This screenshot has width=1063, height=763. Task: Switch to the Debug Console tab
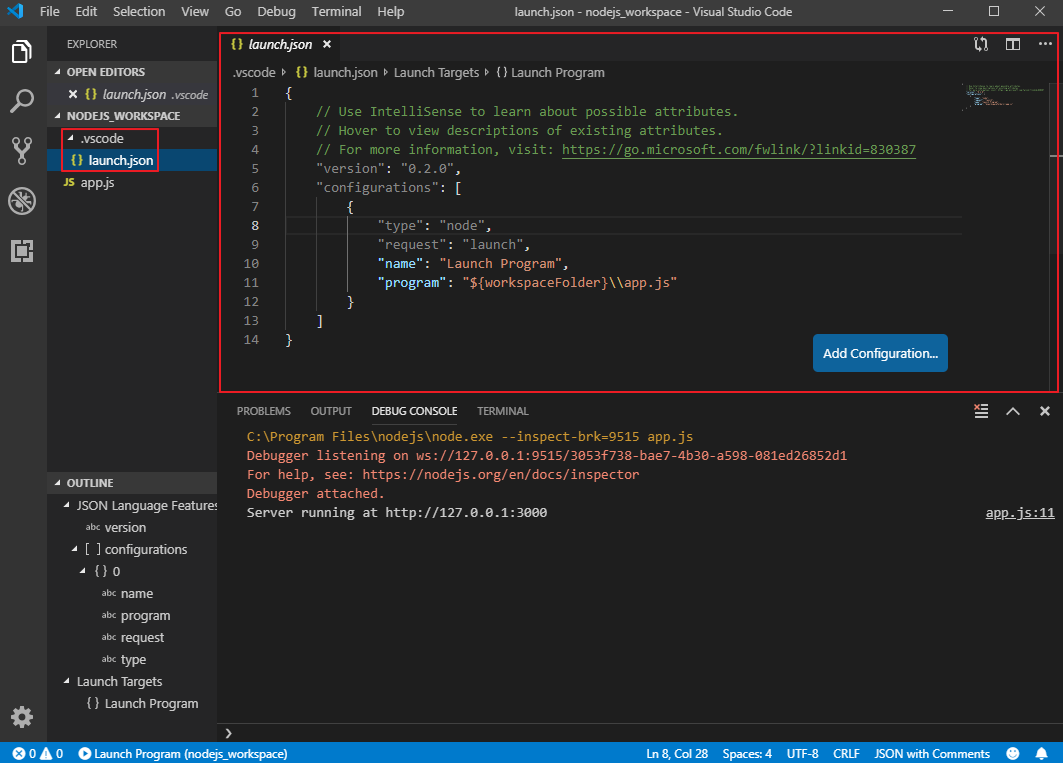click(414, 411)
